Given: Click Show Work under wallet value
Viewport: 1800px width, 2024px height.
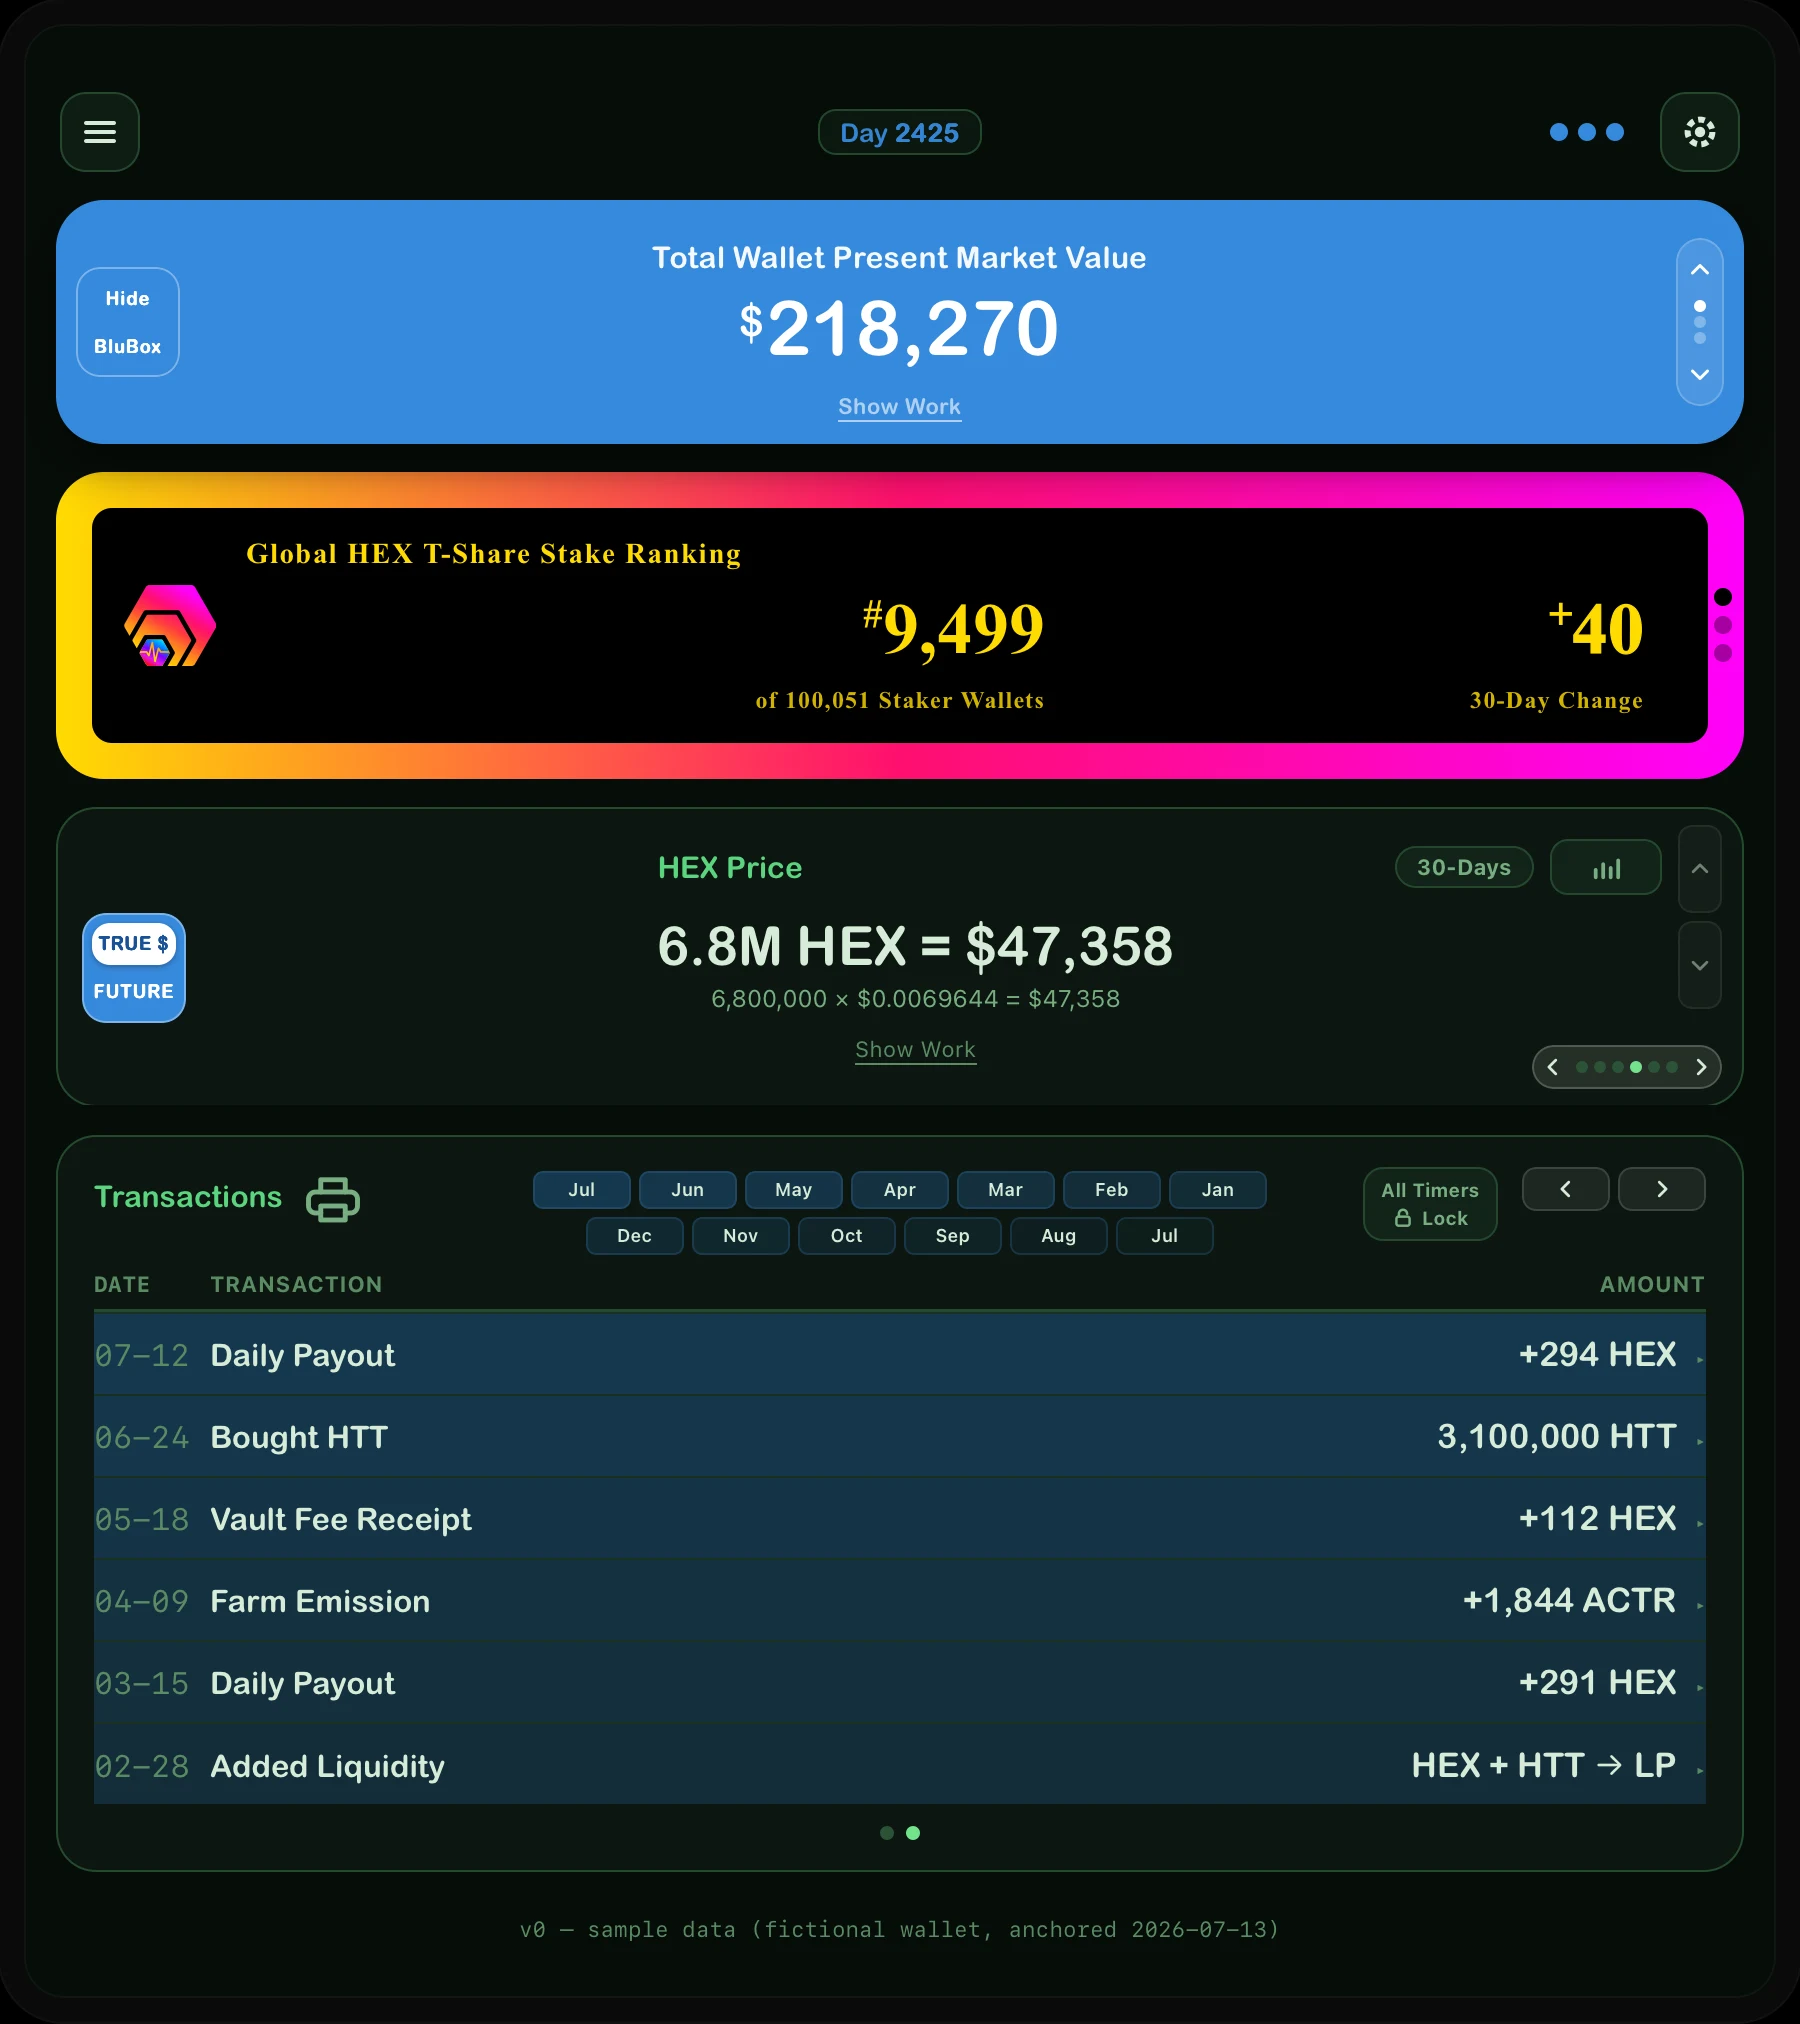Looking at the screenshot, I should 900,407.
